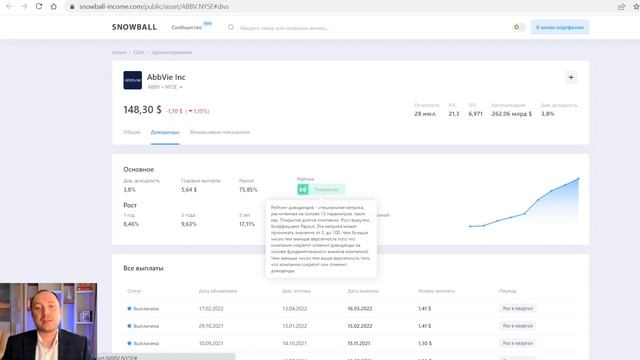Click the Период column header
This screenshot has height=360, width=640.
[507, 291]
